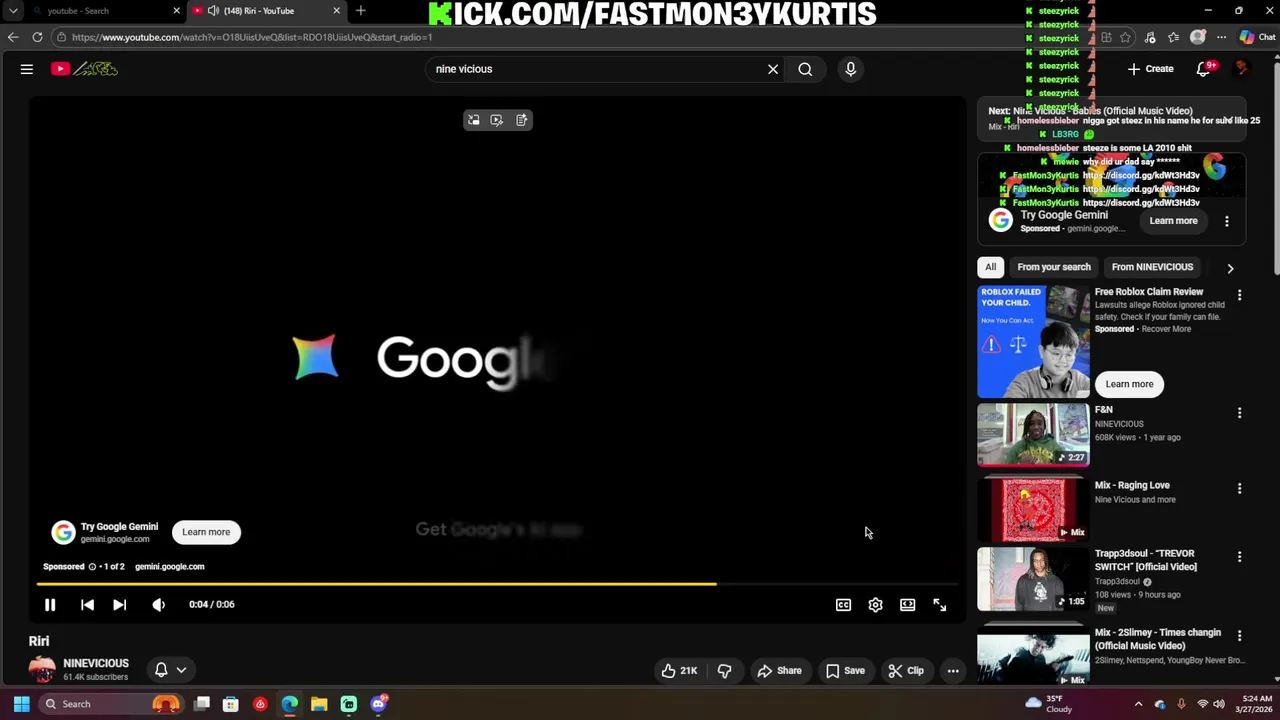Start voice search with the microphone
This screenshot has width=1280, height=720.
click(x=851, y=69)
